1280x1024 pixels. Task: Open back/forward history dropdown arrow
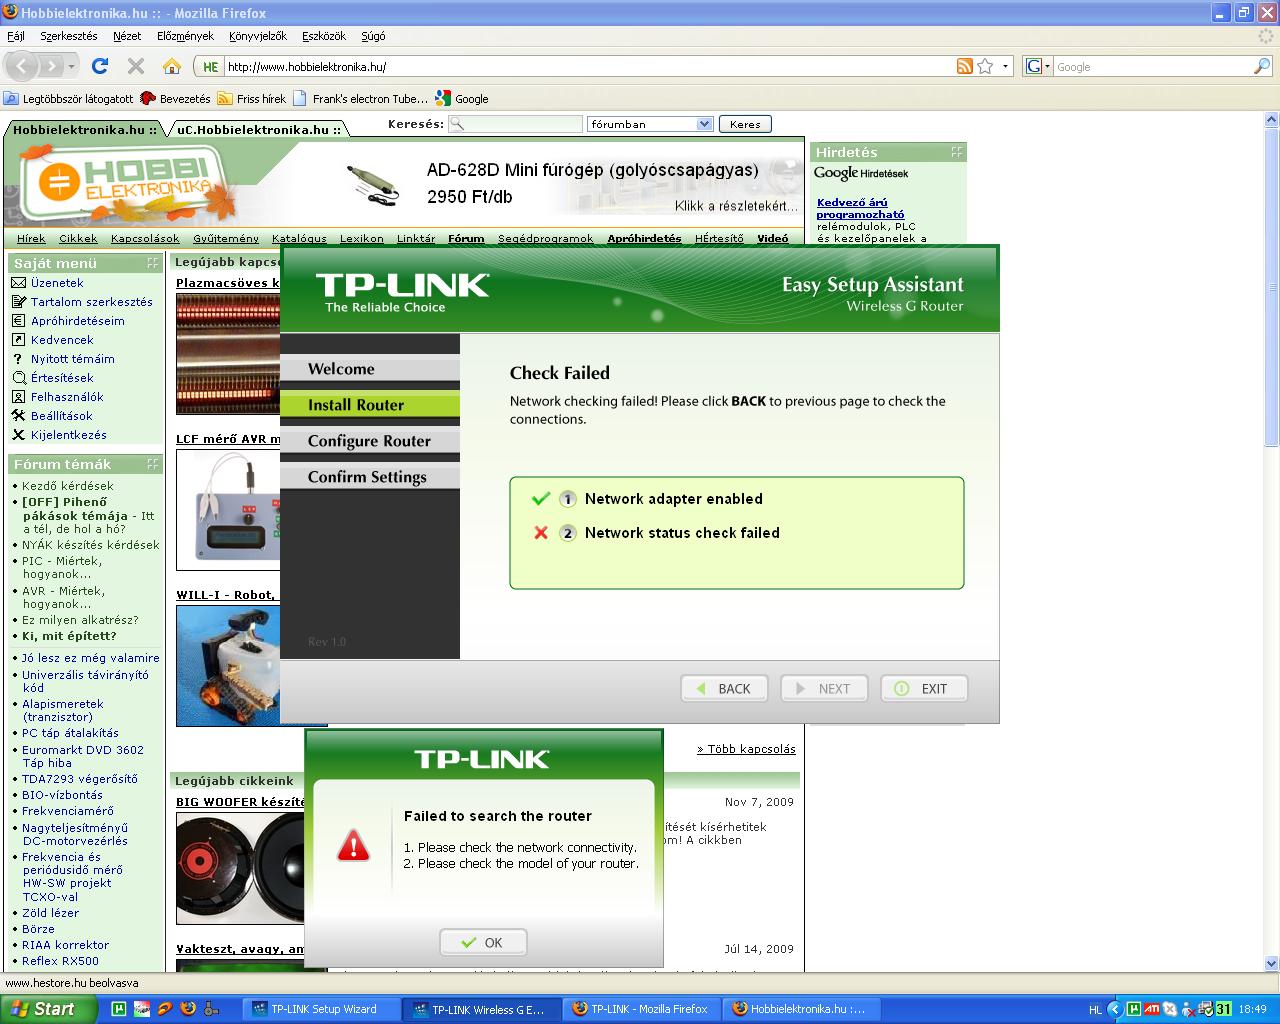(x=71, y=67)
